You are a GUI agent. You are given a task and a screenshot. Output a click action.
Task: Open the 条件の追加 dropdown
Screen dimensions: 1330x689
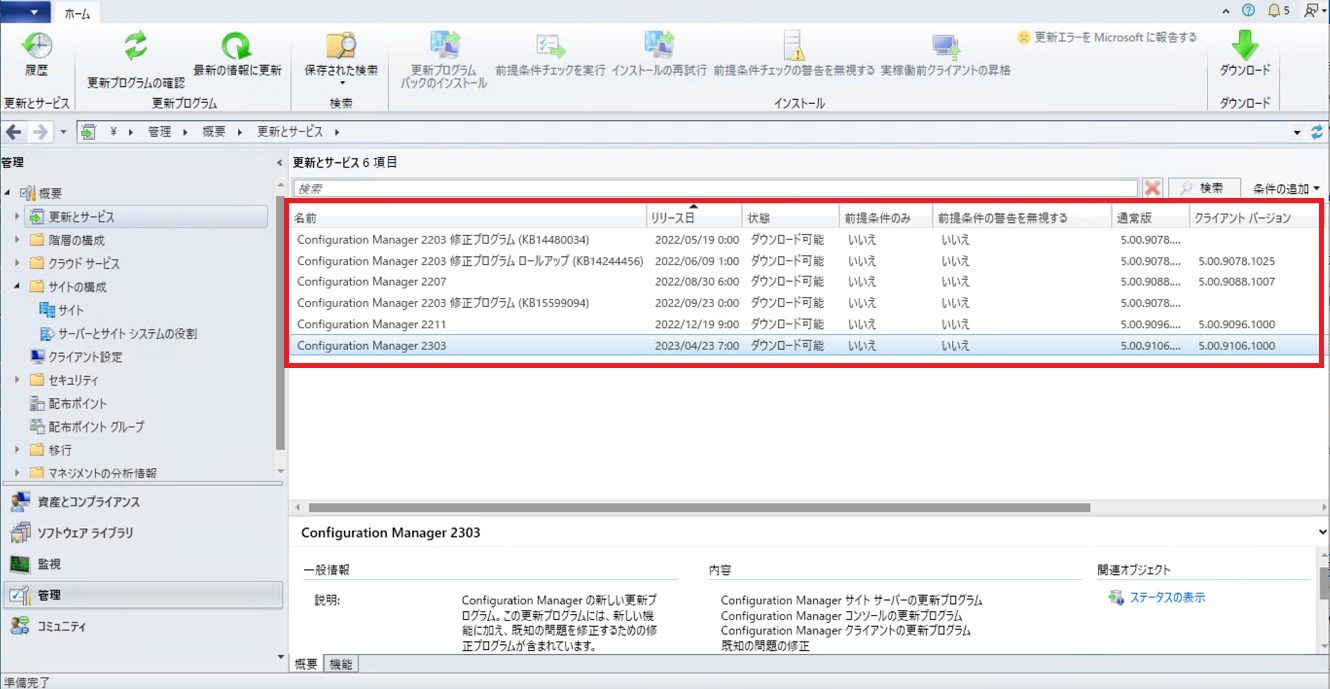click(1286, 188)
